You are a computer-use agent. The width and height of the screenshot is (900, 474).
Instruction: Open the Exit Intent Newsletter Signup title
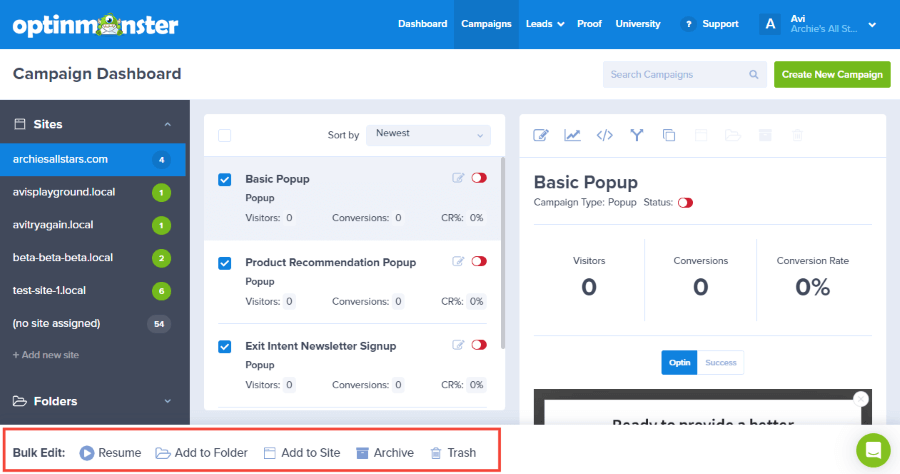[320, 346]
